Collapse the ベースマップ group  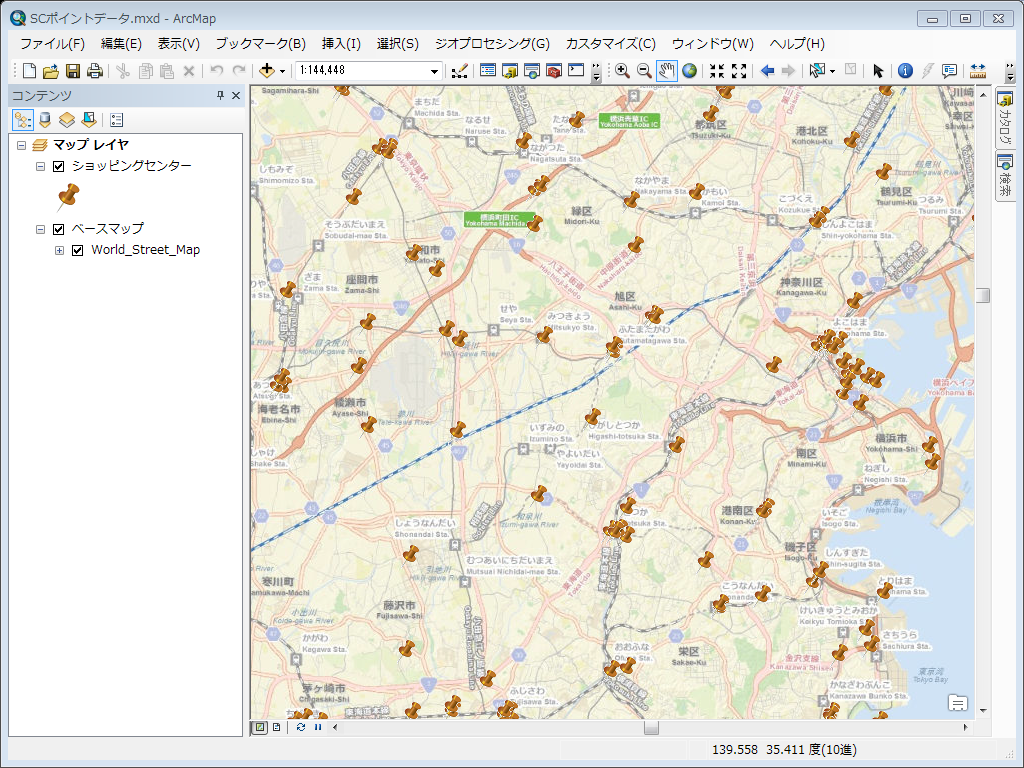tap(40, 230)
